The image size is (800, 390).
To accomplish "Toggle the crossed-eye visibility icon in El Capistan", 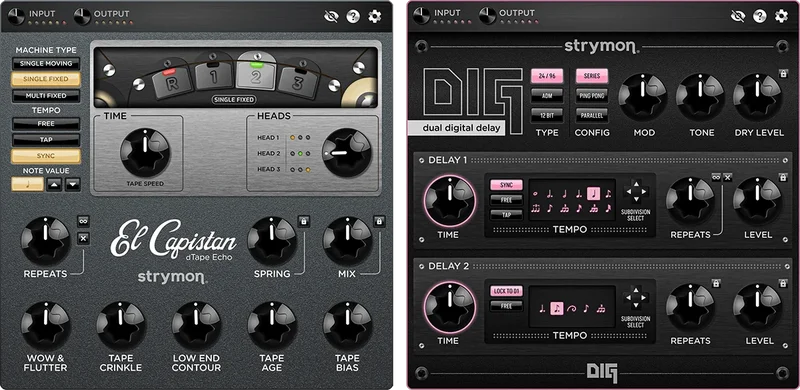I will point(331,16).
